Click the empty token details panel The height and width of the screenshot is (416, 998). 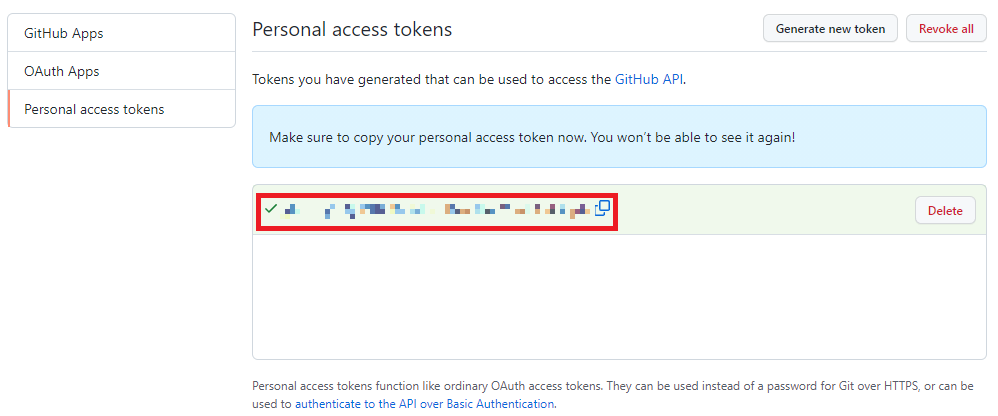click(x=619, y=296)
